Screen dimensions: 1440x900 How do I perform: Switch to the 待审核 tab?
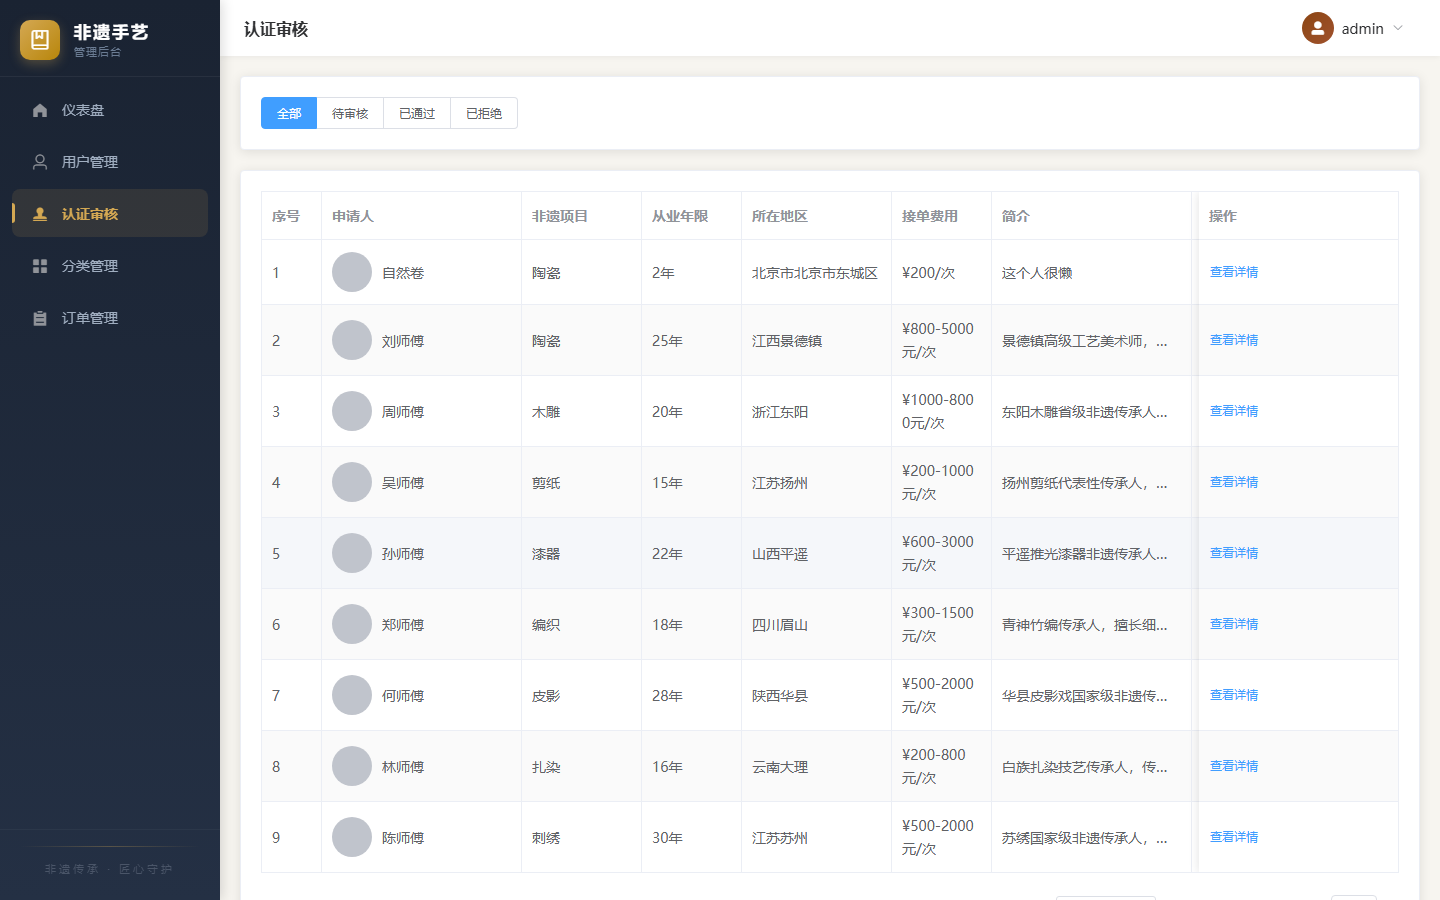click(x=350, y=113)
